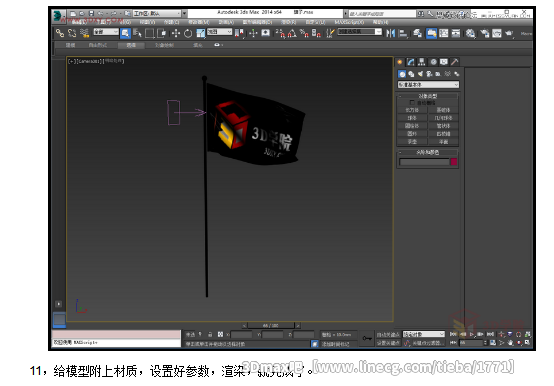Open the Select by Name dialog icon
The height and width of the screenshot is (386, 554).
point(137,34)
